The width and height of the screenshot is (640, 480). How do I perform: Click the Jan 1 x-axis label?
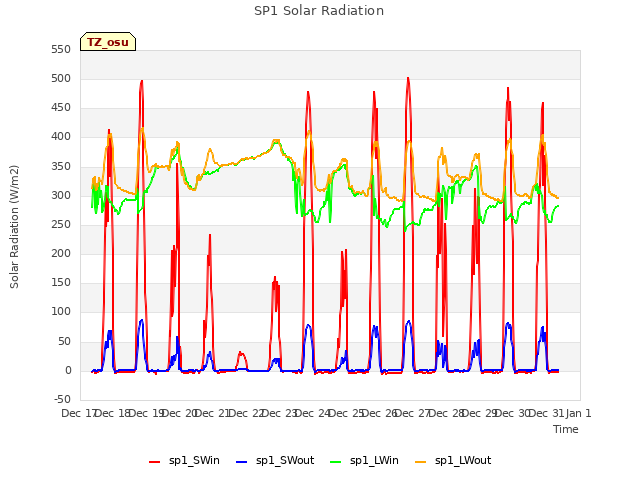tap(578, 413)
